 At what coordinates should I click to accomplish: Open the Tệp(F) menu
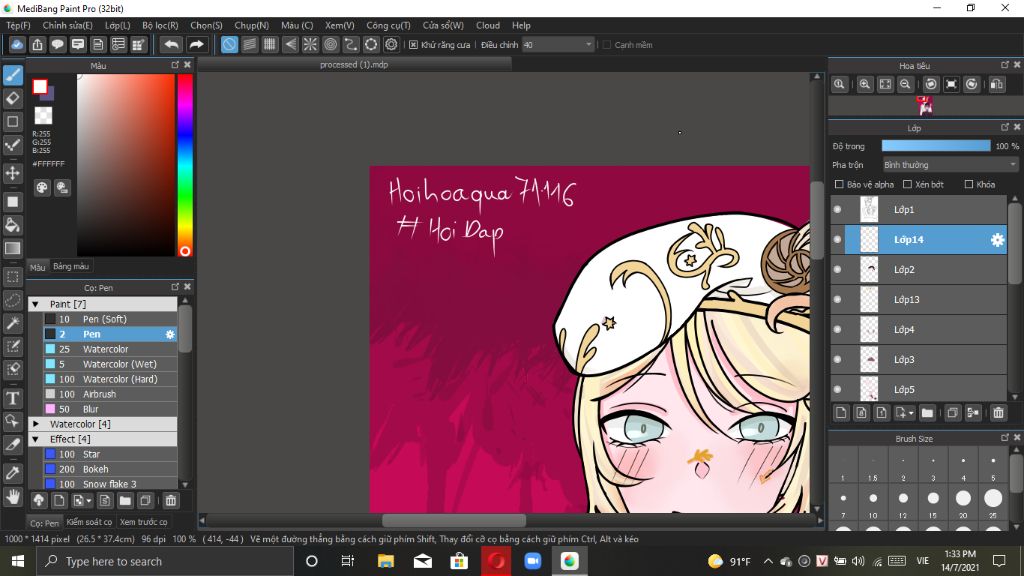[18, 25]
